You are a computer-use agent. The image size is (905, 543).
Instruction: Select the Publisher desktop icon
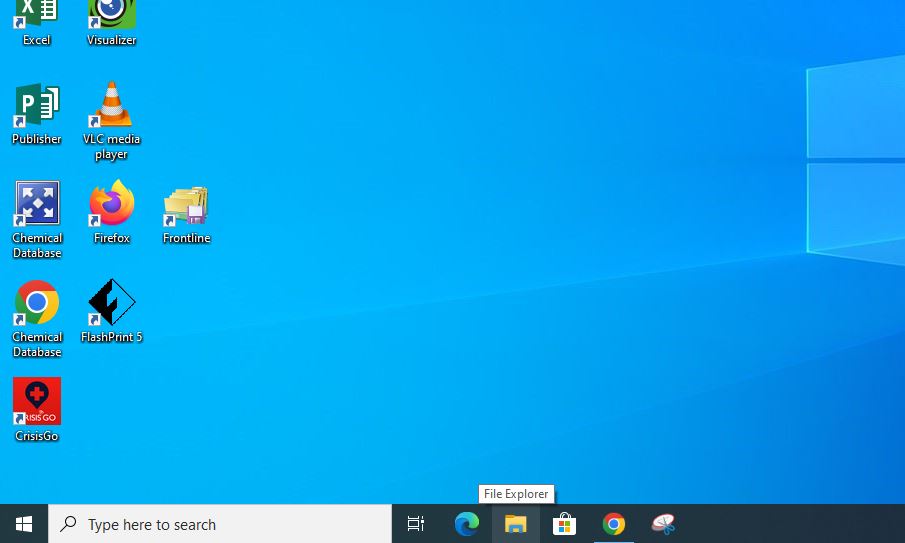[36, 114]
